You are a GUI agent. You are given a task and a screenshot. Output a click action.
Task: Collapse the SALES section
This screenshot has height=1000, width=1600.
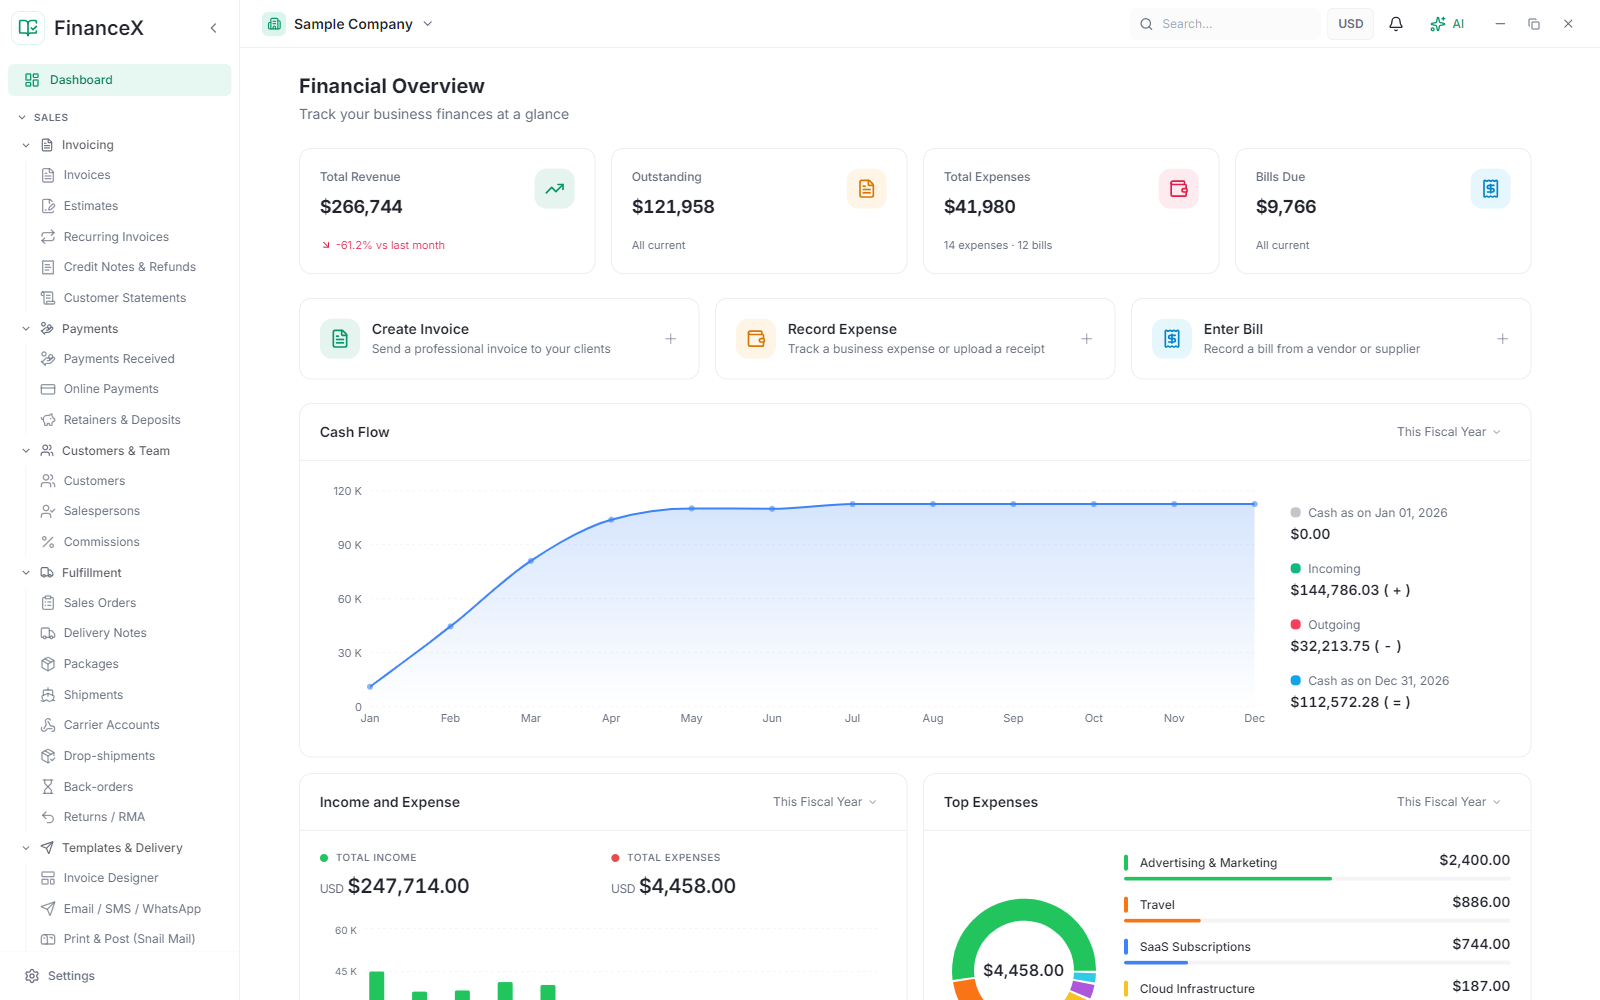22,118
